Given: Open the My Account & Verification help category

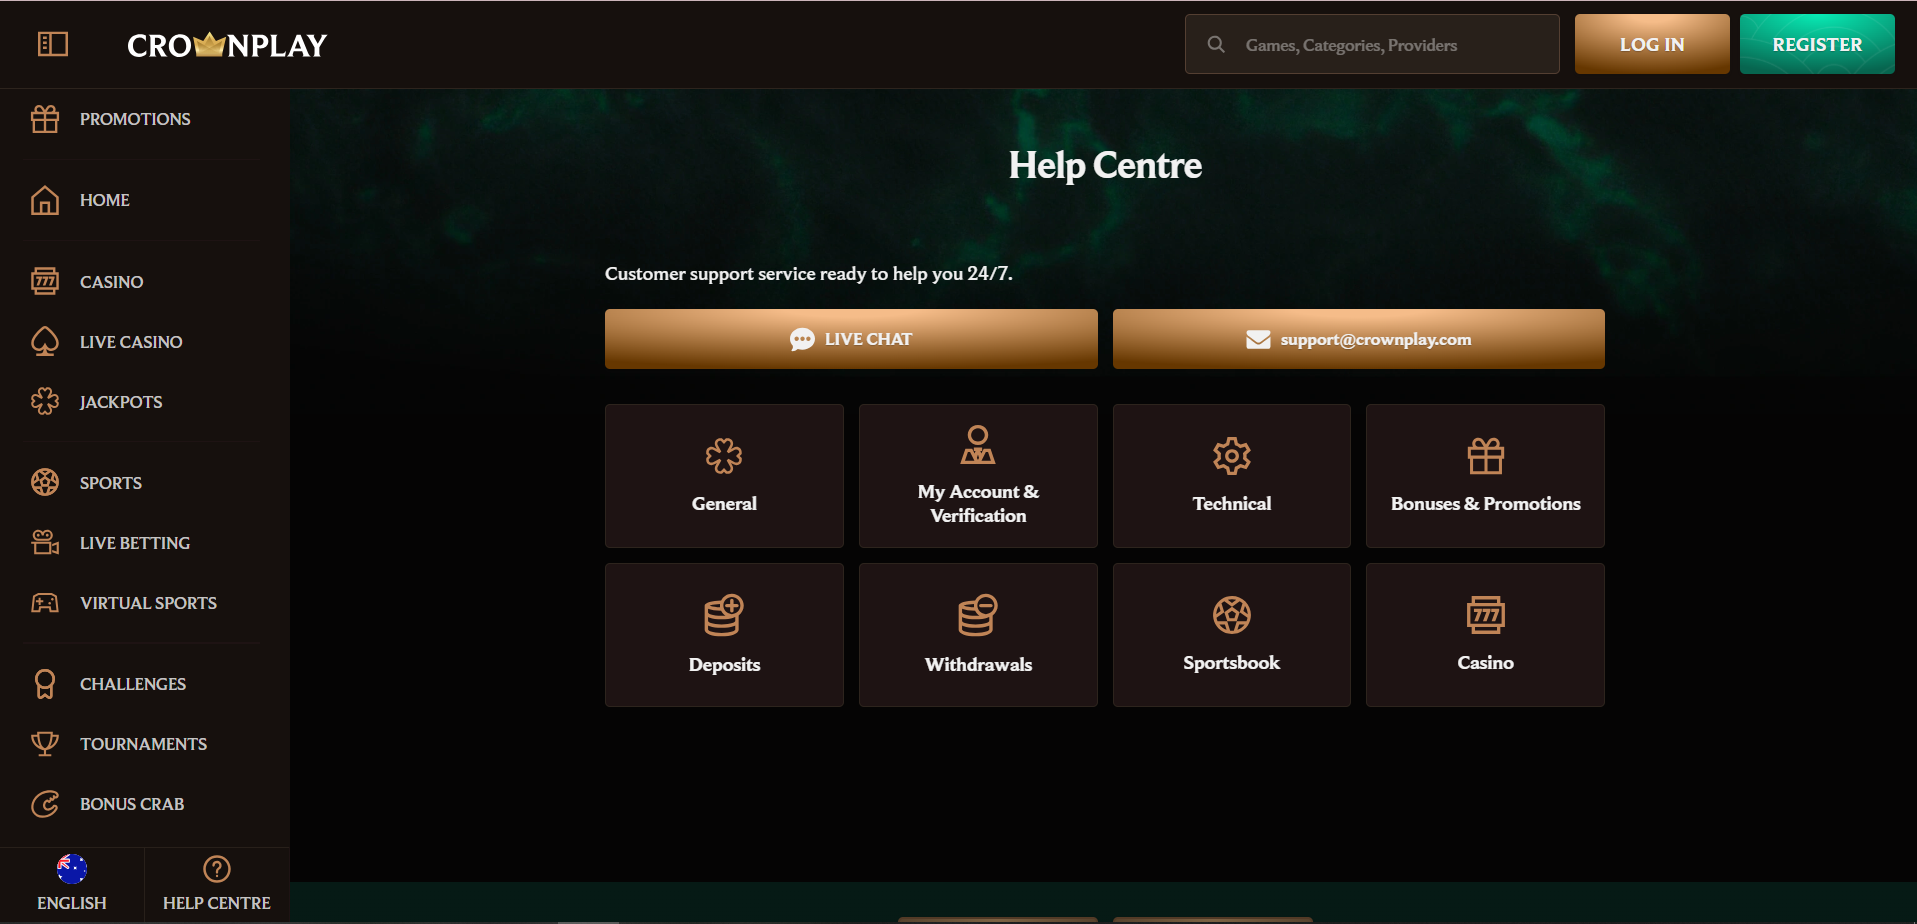Looking at the screenshot, I should pyautogui.click(x=977, y=476).
